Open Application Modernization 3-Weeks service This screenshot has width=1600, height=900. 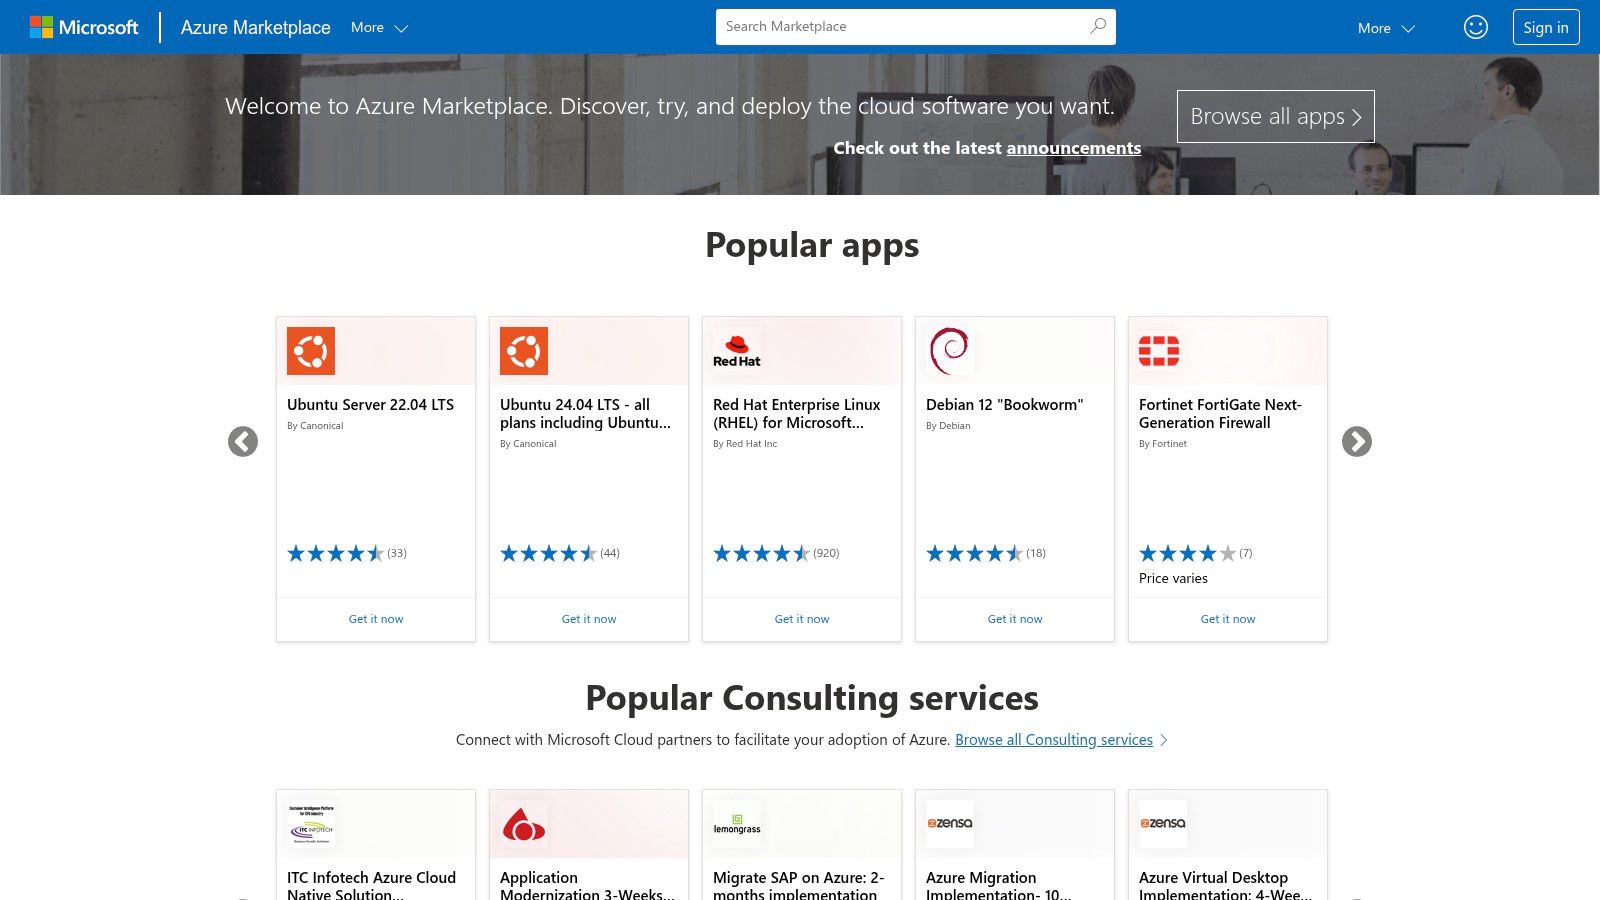(587, 885)
